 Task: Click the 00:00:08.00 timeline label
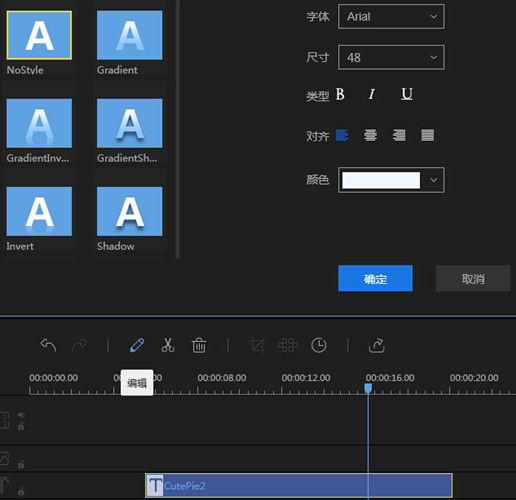pos(222,378)
